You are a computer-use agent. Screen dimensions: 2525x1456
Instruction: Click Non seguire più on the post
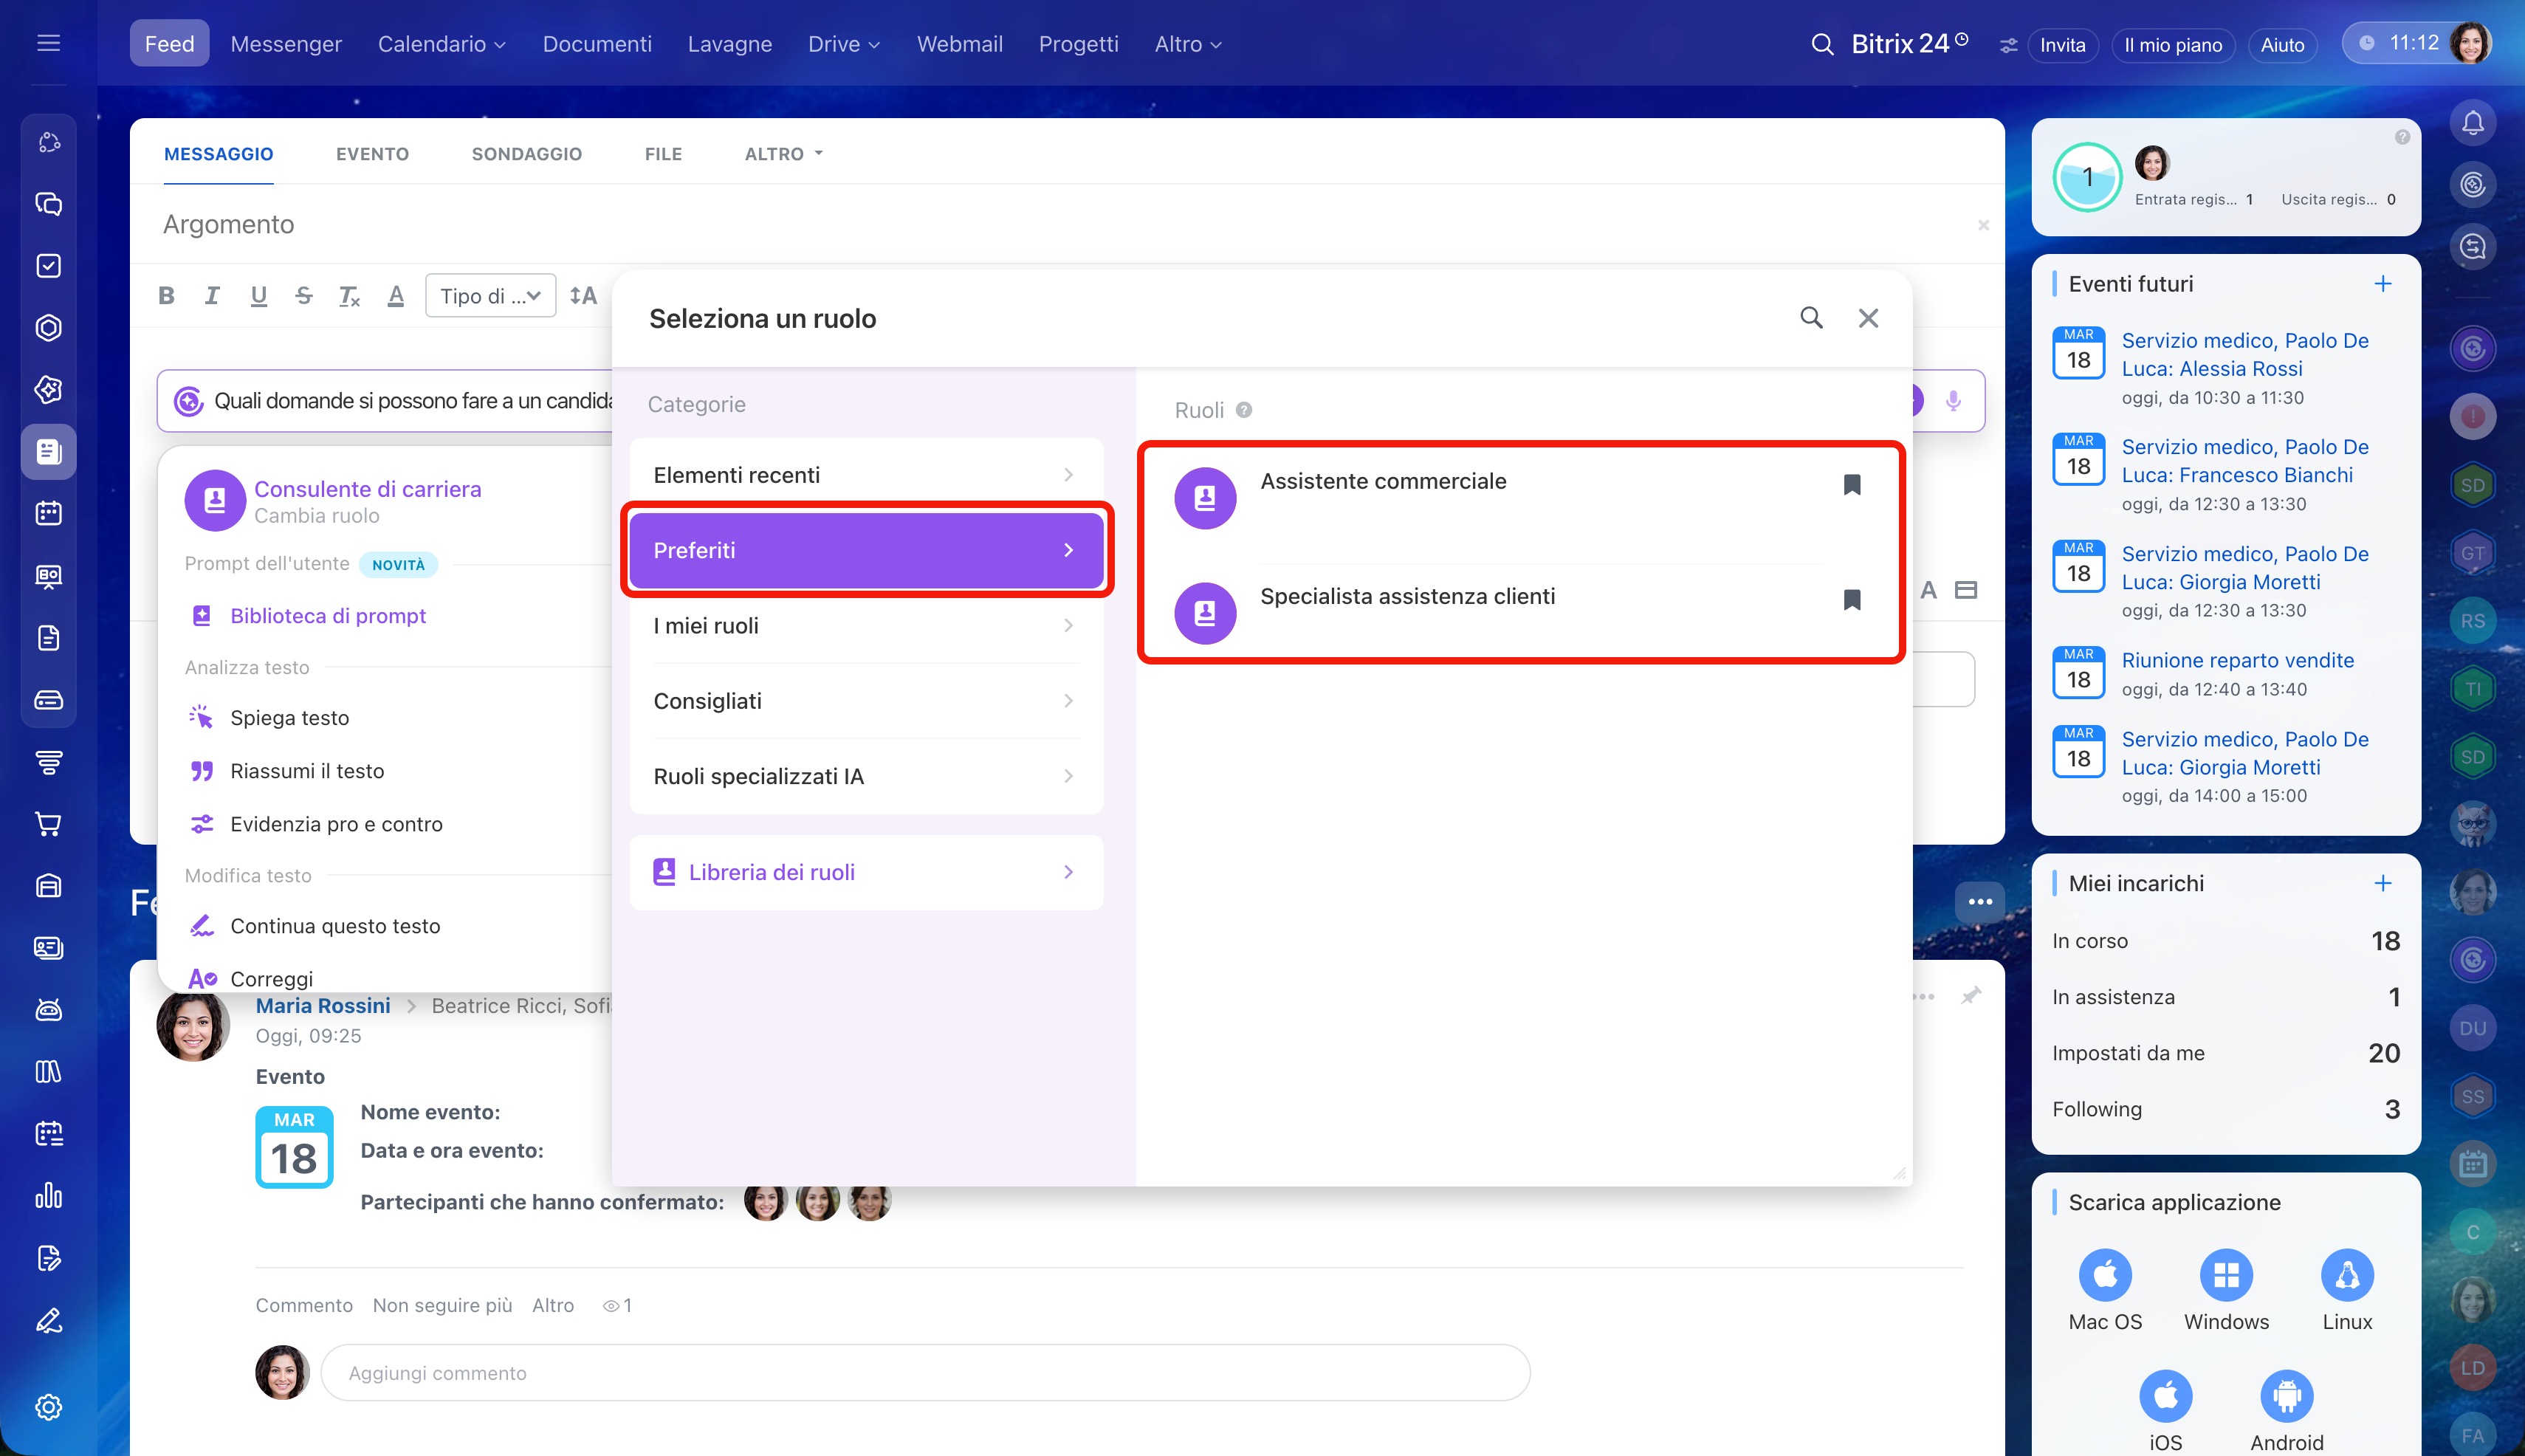(x=442, y=1305)
